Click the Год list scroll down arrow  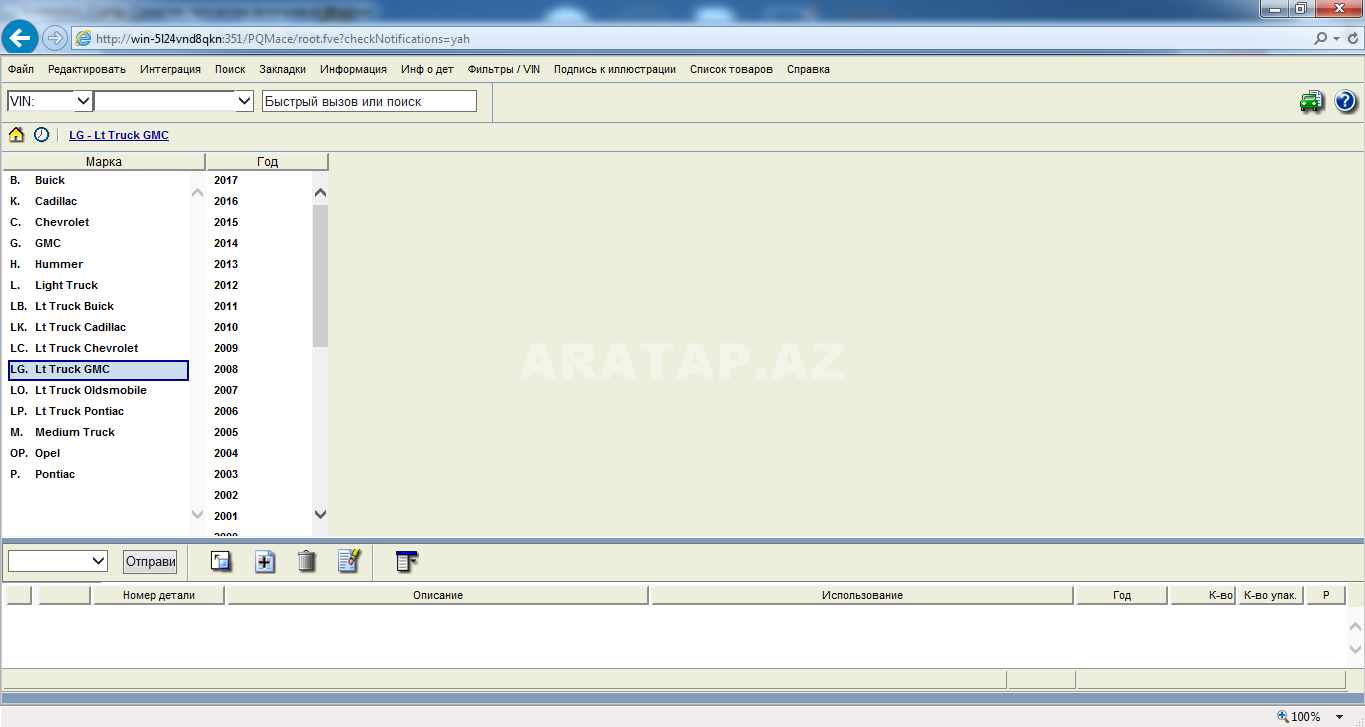pos(320,514)
